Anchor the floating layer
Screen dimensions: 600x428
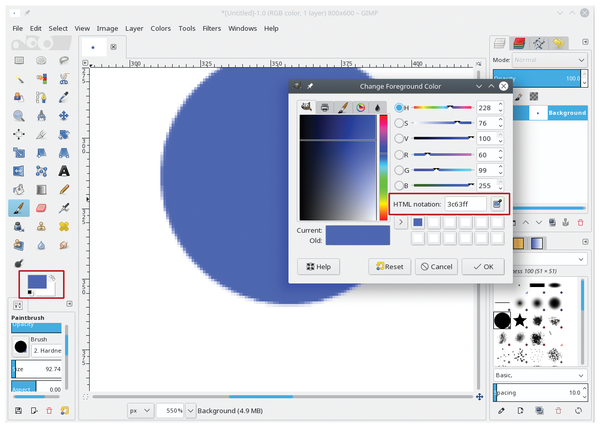coord(566,222)
